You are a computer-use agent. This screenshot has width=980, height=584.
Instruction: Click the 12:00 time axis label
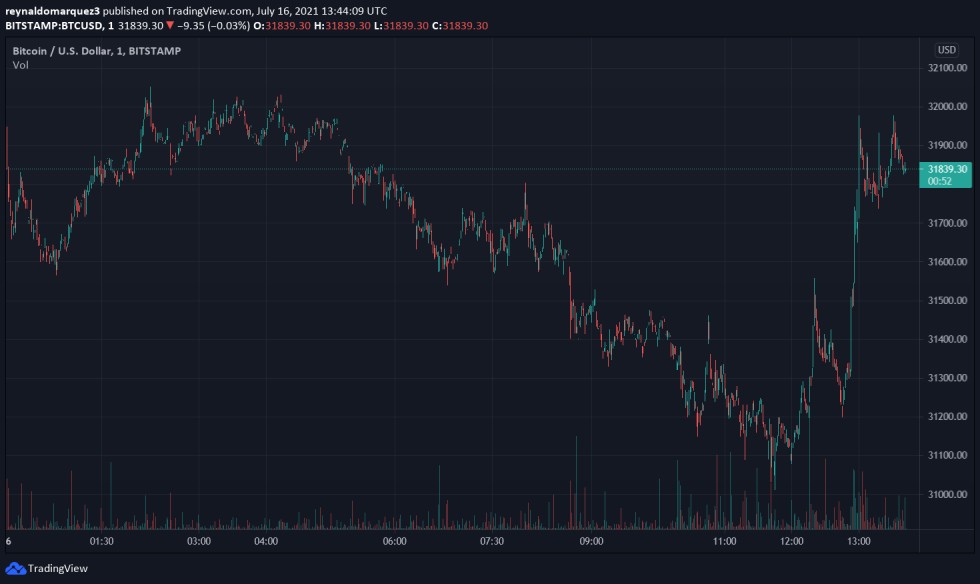[x=792, y=541]
